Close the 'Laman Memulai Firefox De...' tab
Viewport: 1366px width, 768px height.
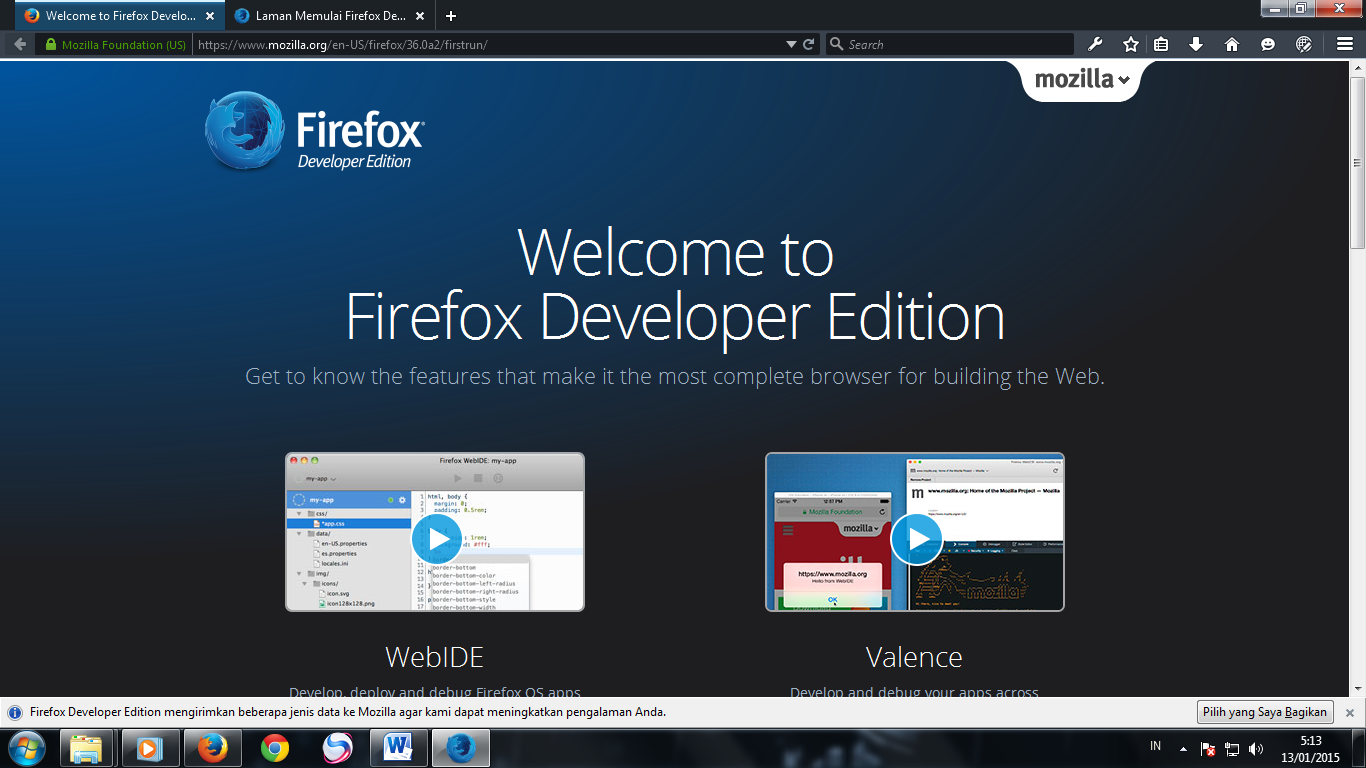(x=420, y=16)
